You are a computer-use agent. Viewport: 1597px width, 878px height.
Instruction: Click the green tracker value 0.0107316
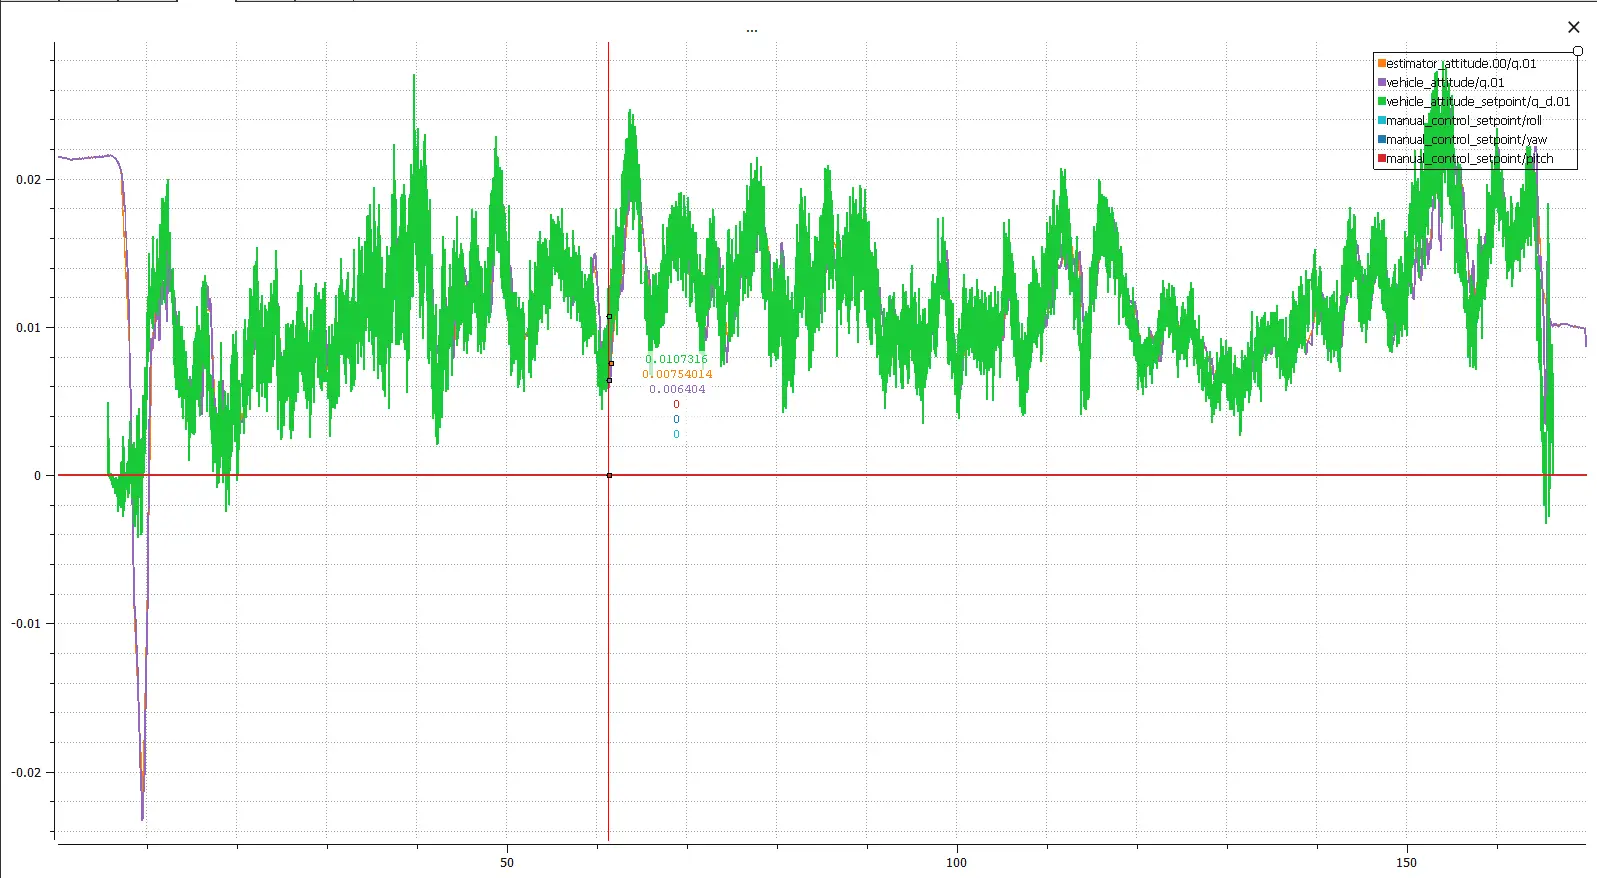pos(676,359)
